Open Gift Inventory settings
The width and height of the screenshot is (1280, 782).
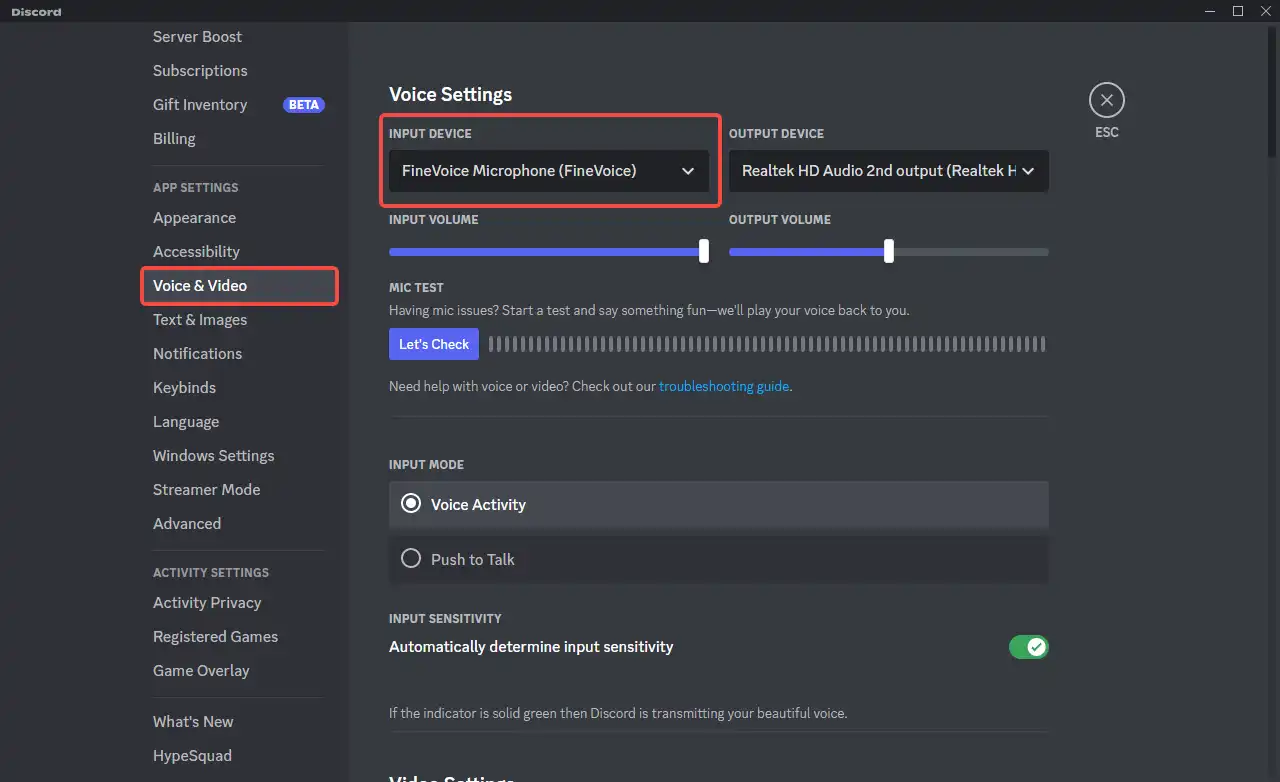(200, 105)
